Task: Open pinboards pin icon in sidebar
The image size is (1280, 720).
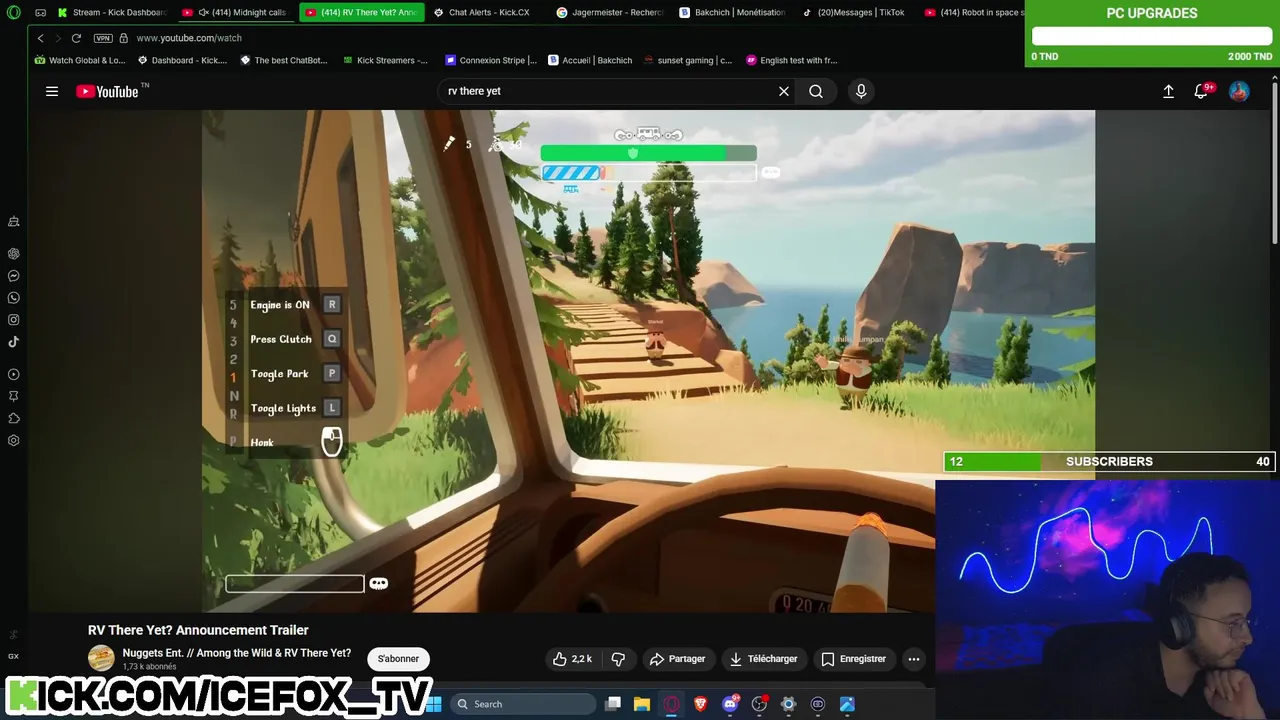Action: tap(13, 397)
